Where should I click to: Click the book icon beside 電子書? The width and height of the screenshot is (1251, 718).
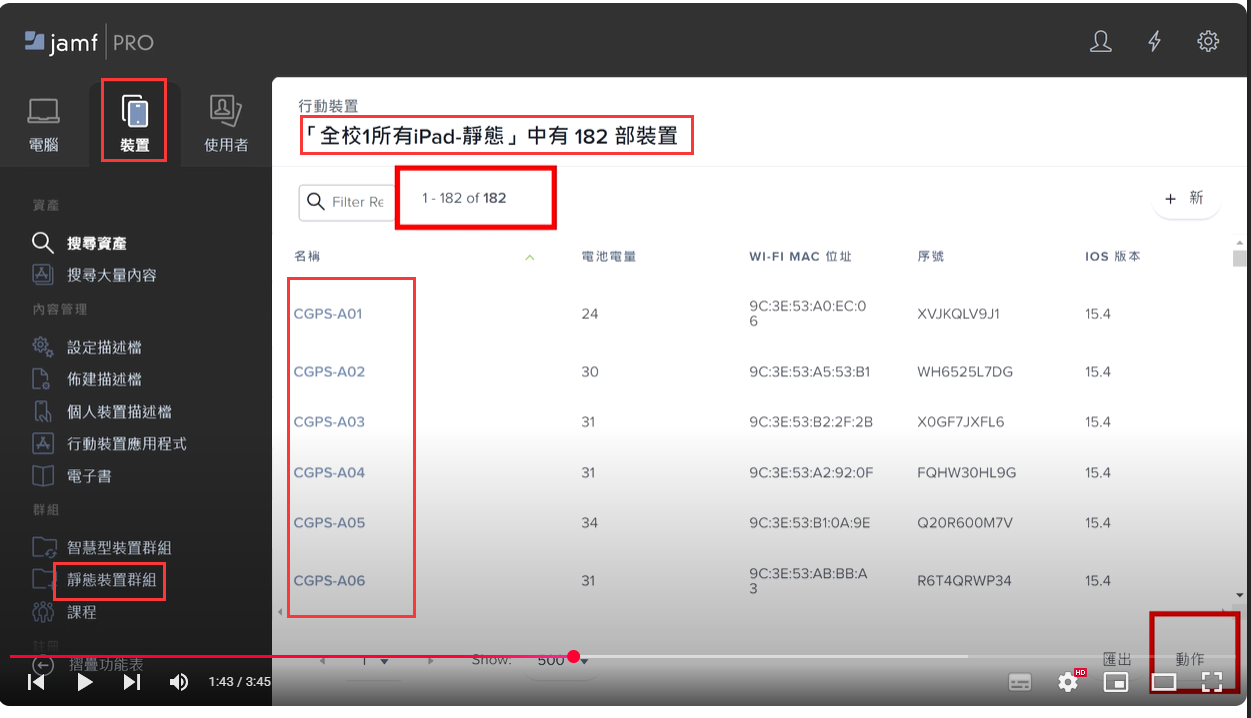42,476
